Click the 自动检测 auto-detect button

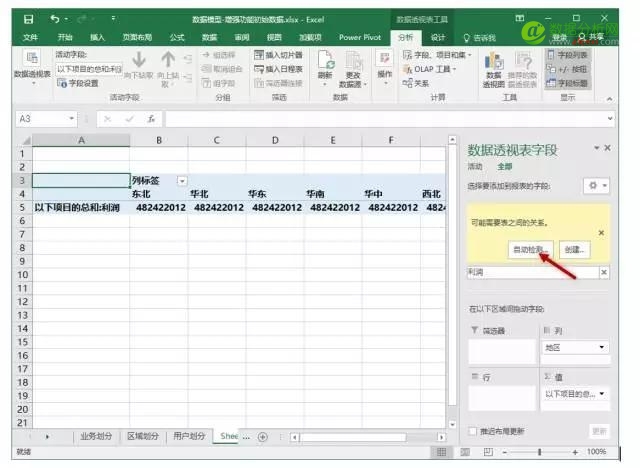531,249
